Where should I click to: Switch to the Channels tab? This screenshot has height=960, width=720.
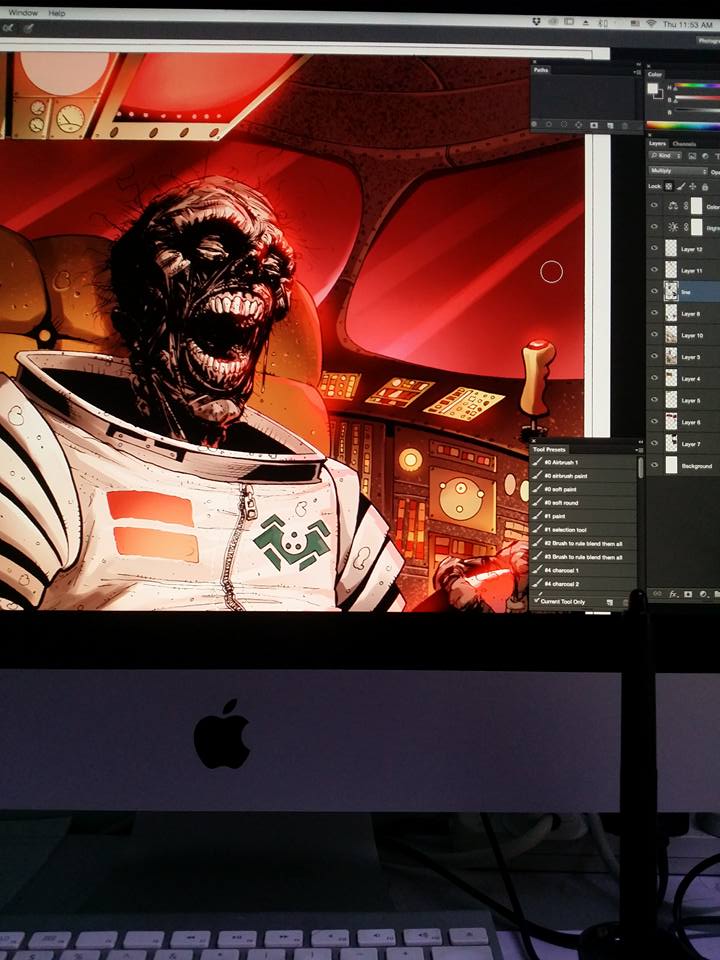(x=684, y=144)
